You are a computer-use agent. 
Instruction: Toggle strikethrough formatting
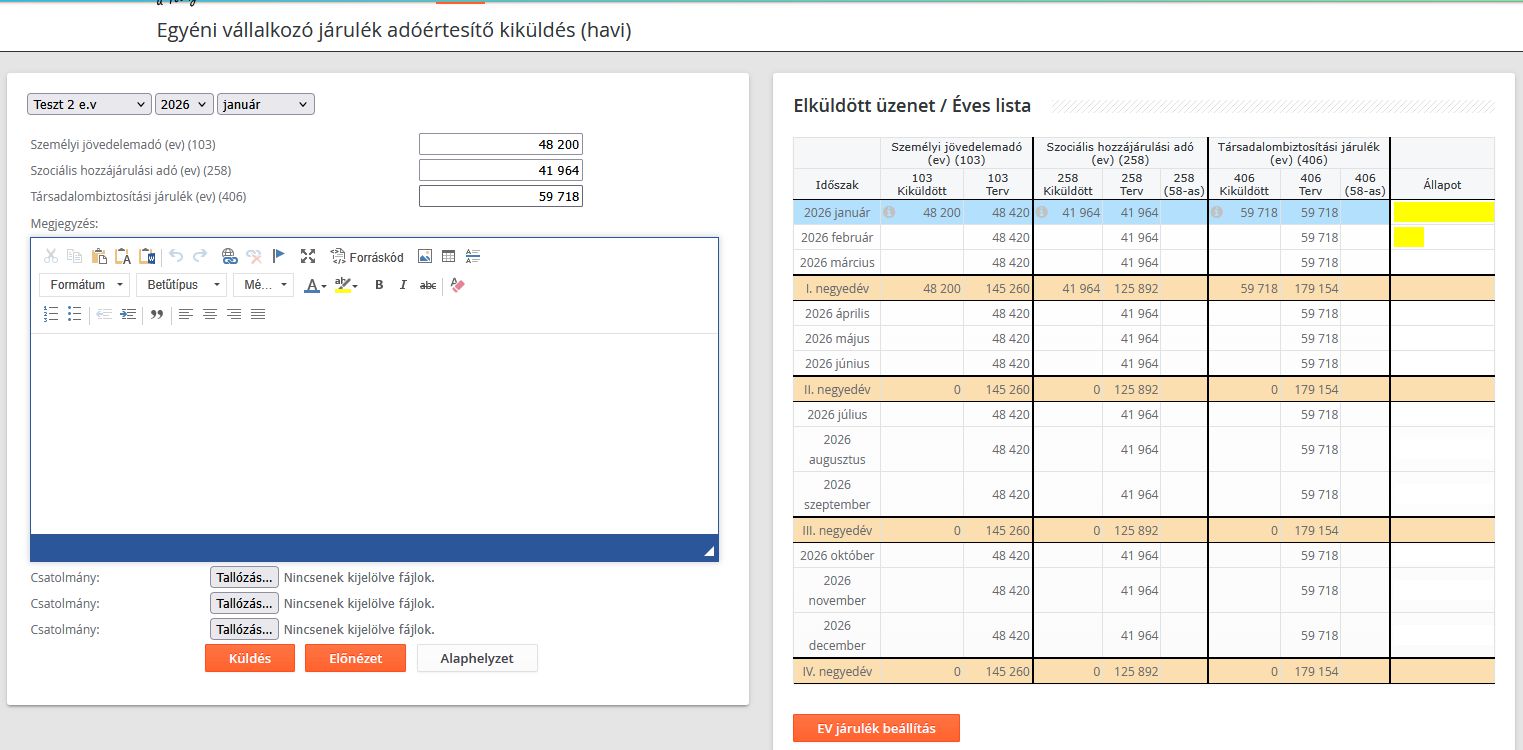tap(427, 285)
